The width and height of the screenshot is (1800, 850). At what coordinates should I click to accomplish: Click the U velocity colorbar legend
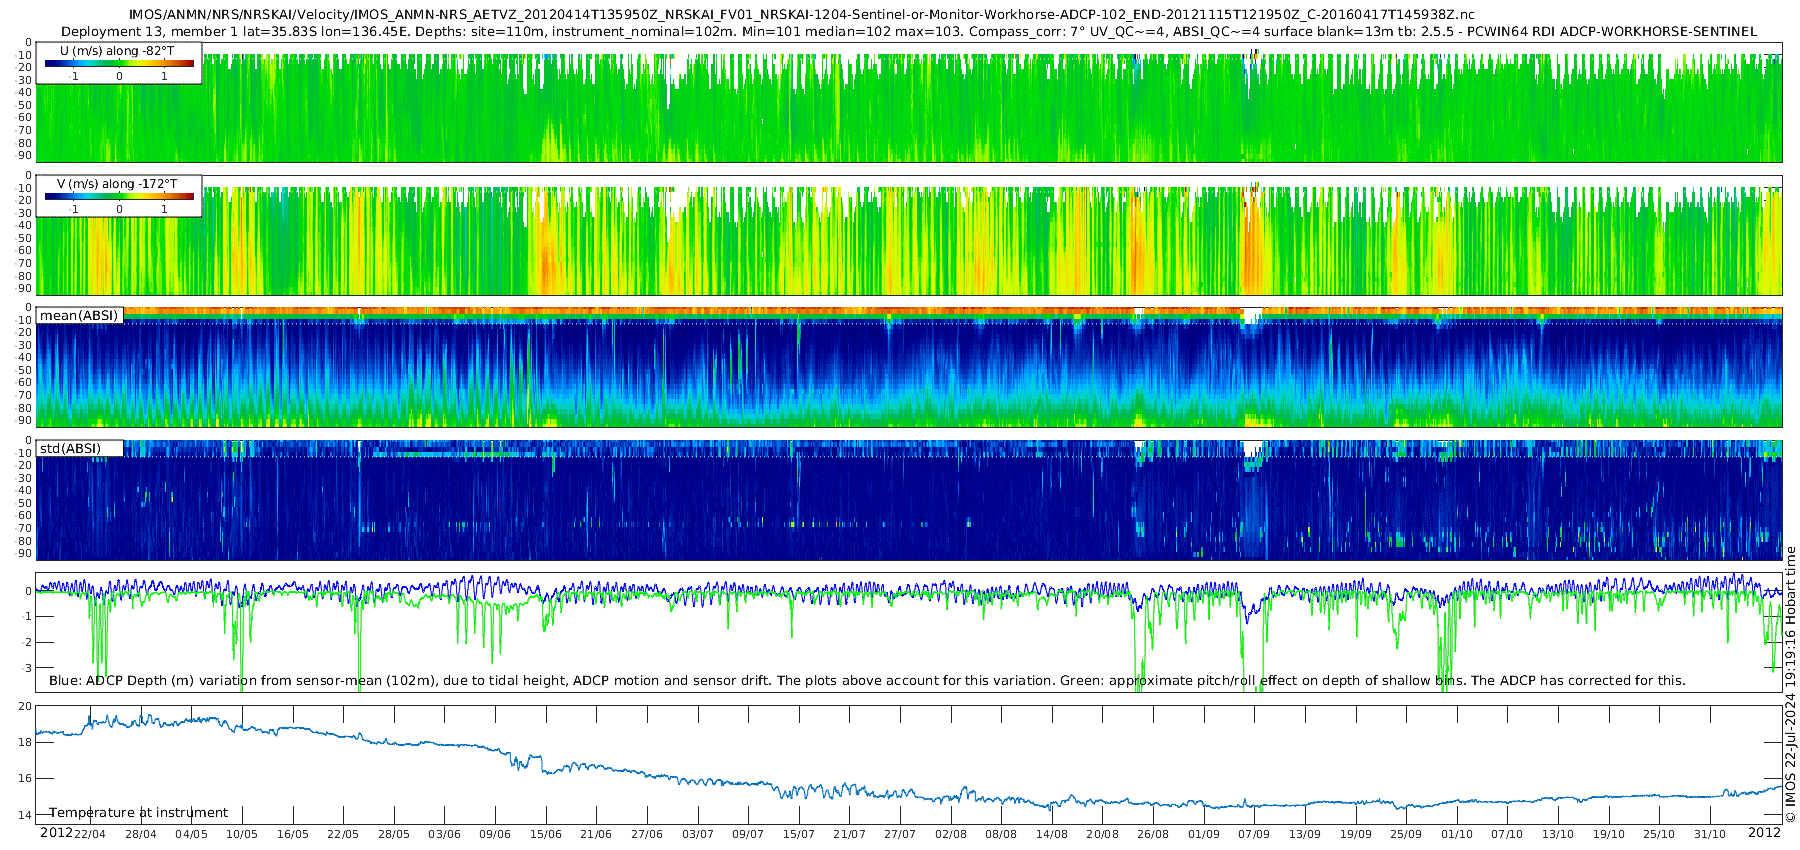(x=119, y=64)
